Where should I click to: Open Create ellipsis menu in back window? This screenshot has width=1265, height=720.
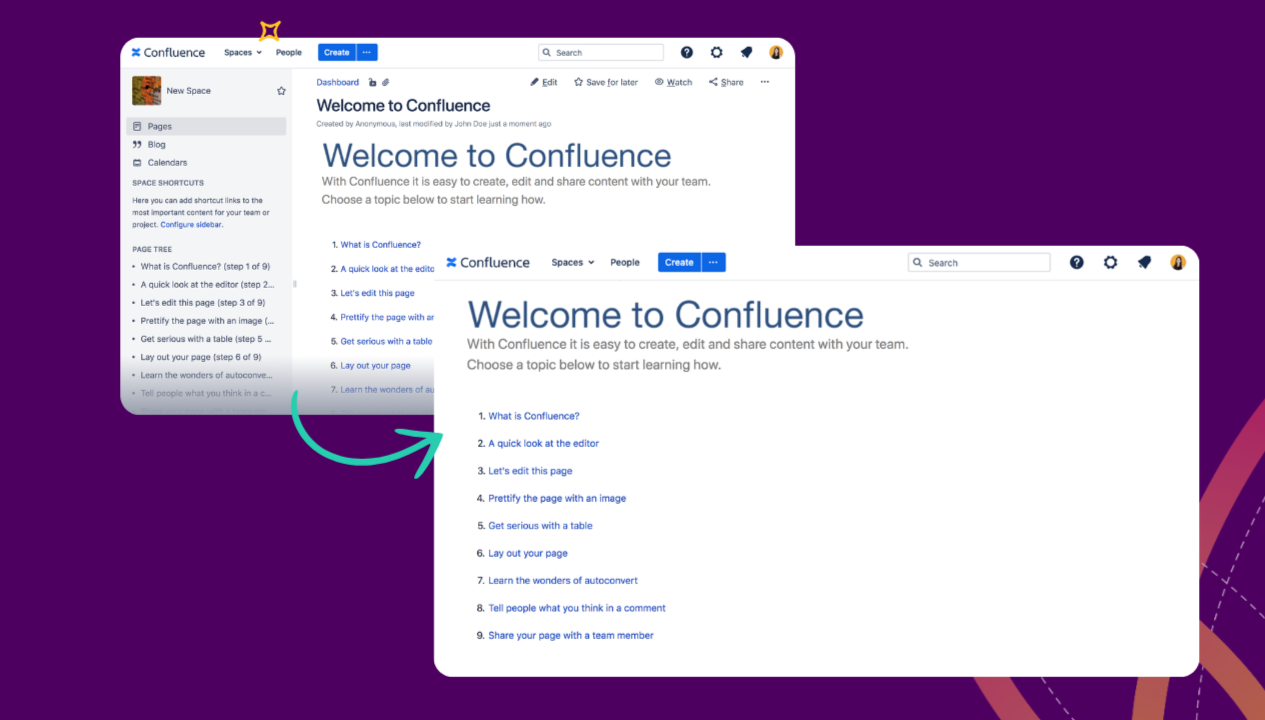point(366,52)
